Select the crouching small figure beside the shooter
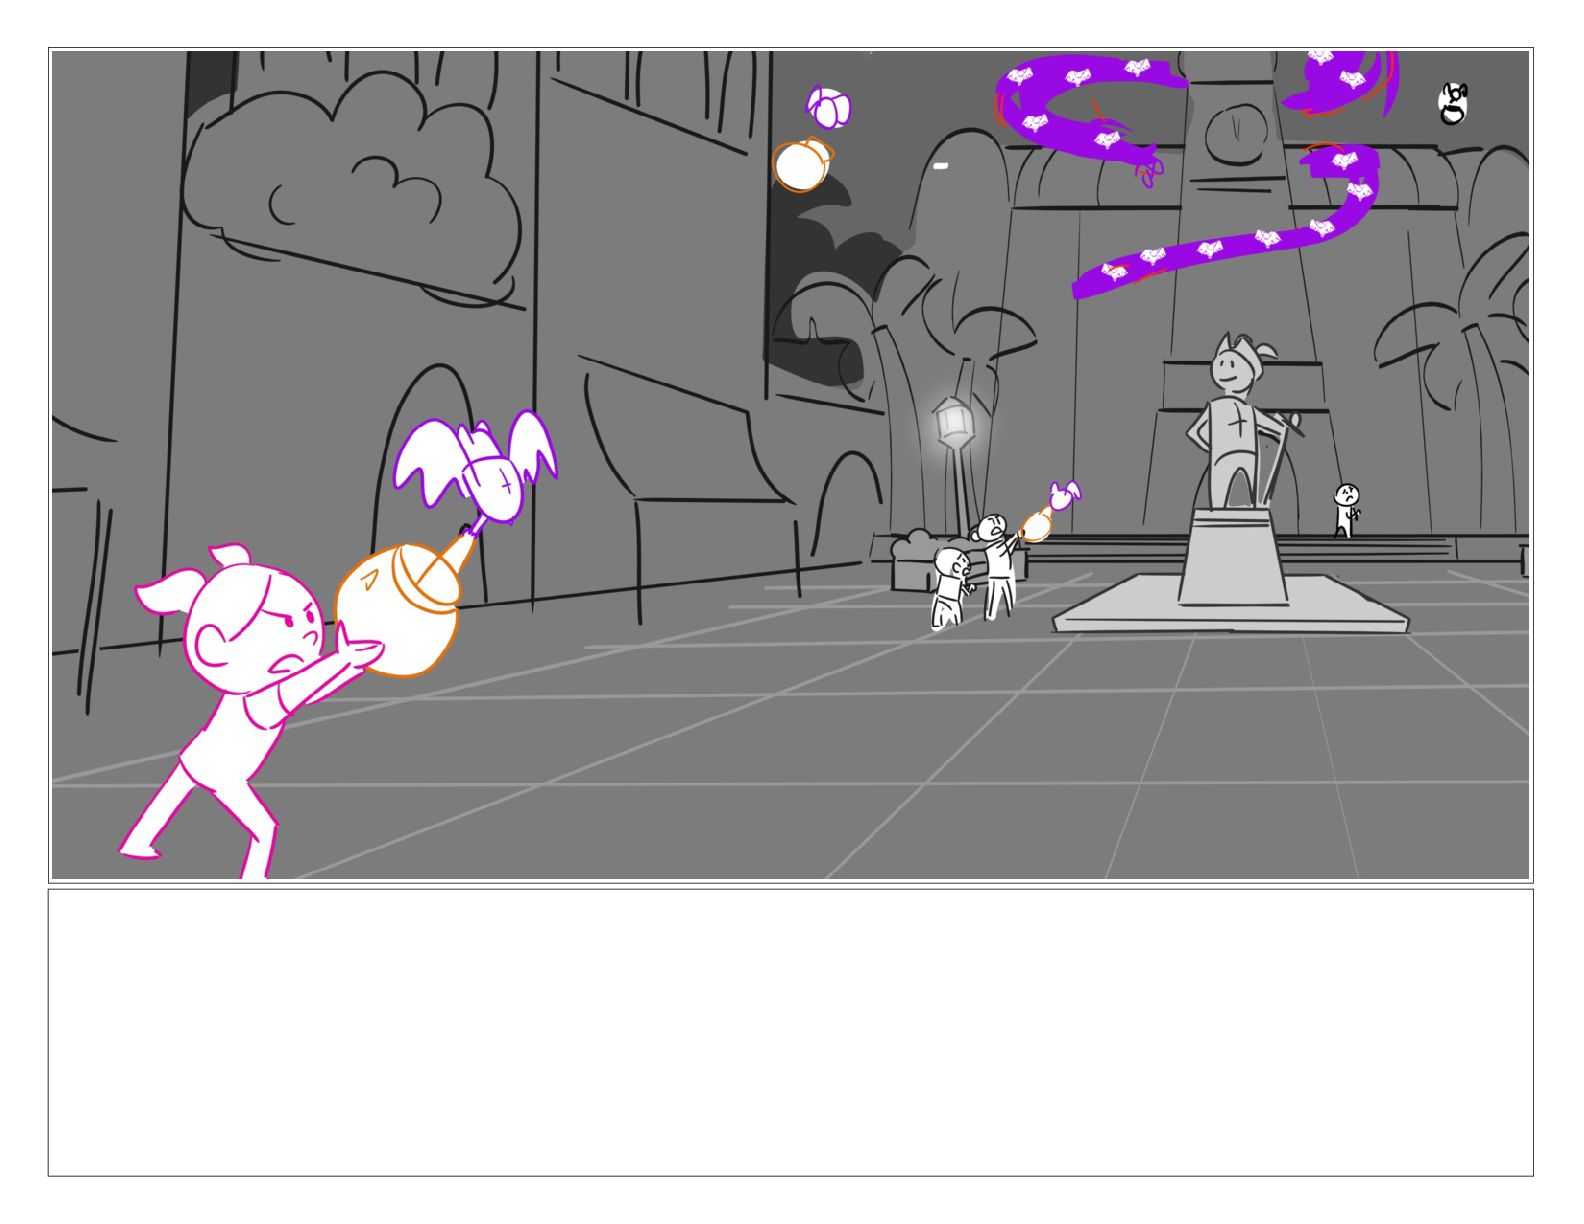The height and width of the screenshot is (1224, 1584). point(950,588)
